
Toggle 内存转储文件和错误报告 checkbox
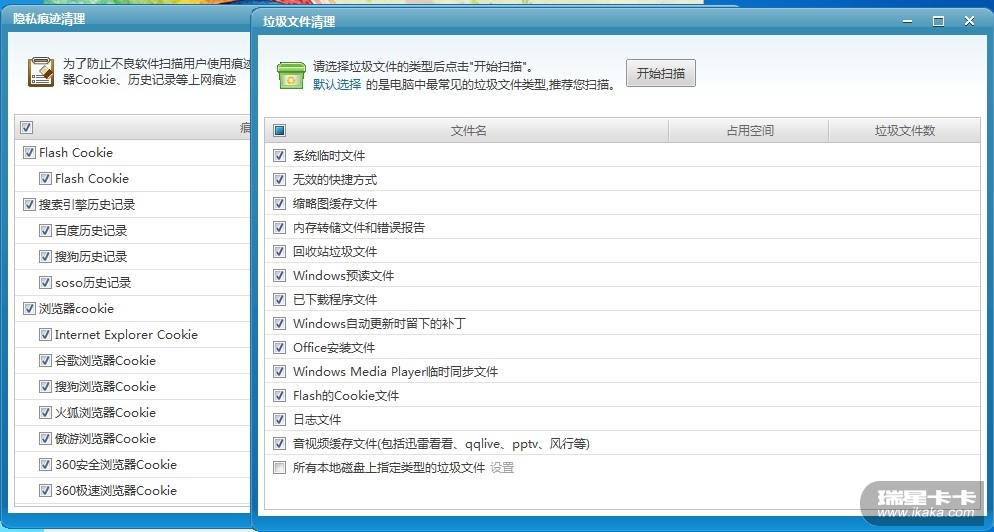tap(280, 227)
